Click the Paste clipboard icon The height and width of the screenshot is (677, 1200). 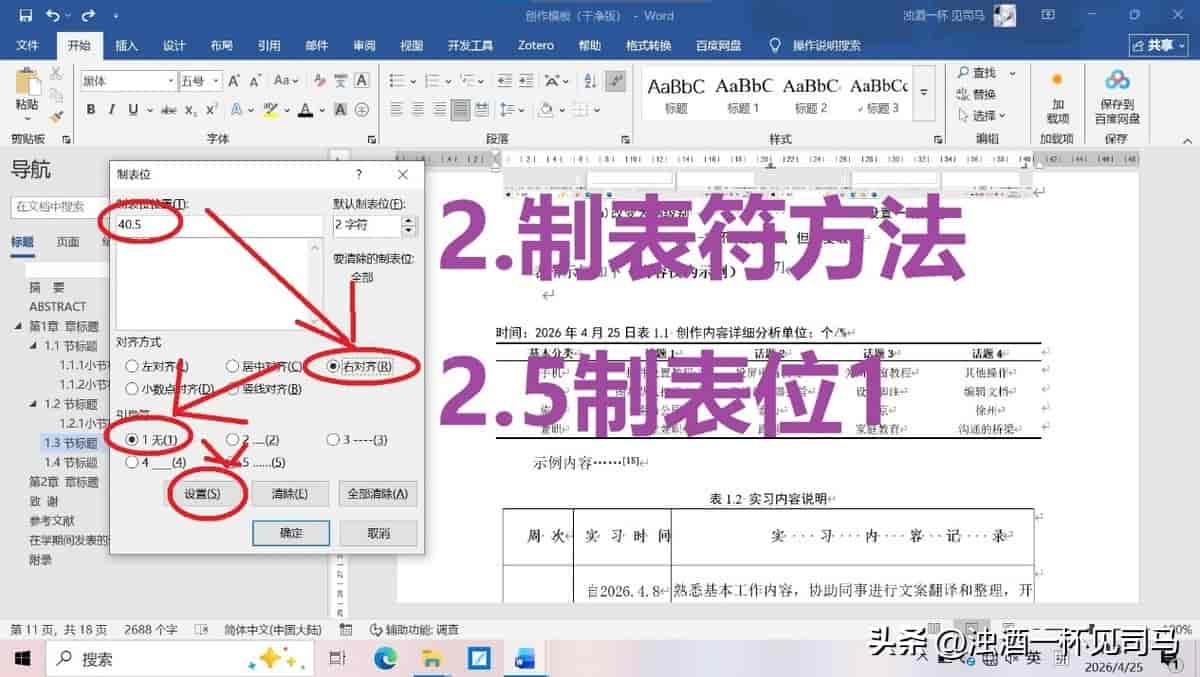tap(27, 83)
